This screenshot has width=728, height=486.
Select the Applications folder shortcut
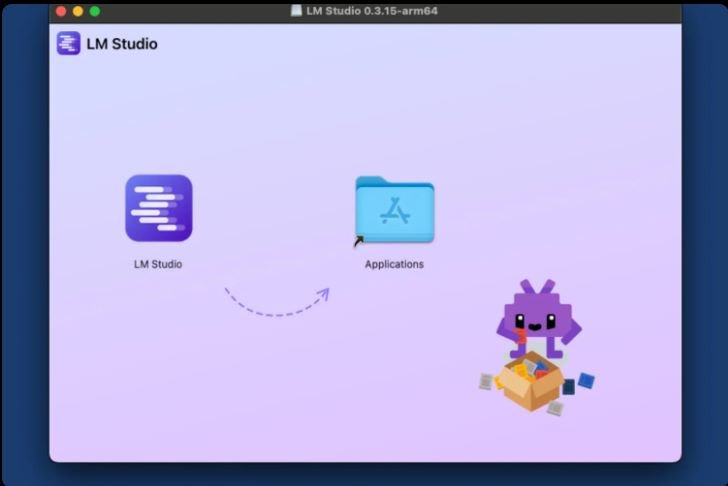click(x=395, y=210)
